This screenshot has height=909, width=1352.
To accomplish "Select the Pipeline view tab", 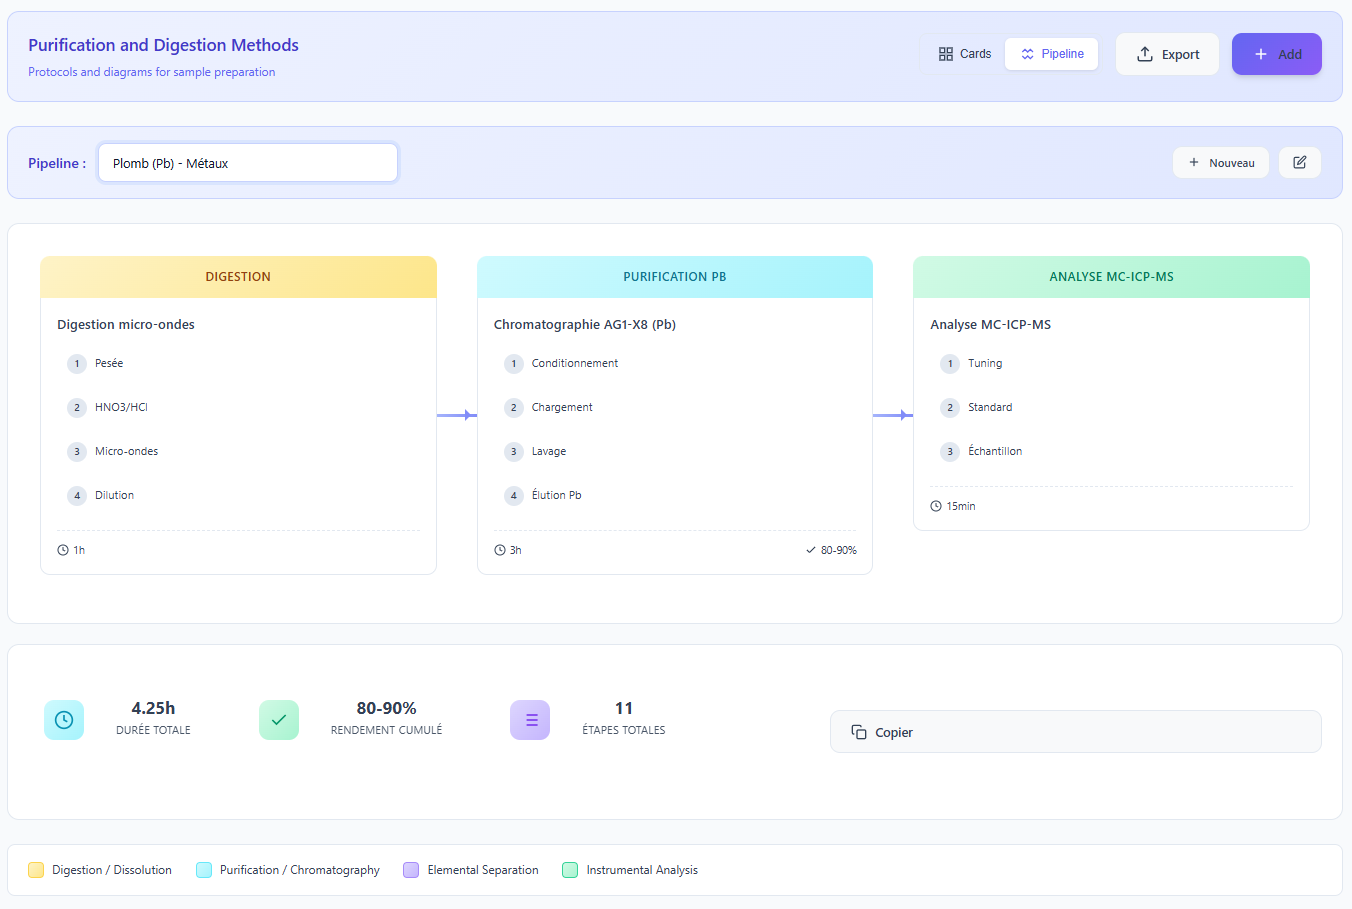I will [1052, 54].
